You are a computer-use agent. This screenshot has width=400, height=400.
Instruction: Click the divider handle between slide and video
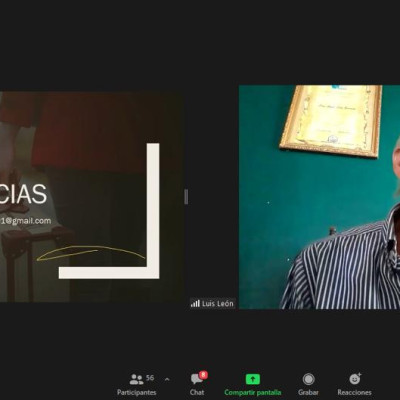point(186,197)
